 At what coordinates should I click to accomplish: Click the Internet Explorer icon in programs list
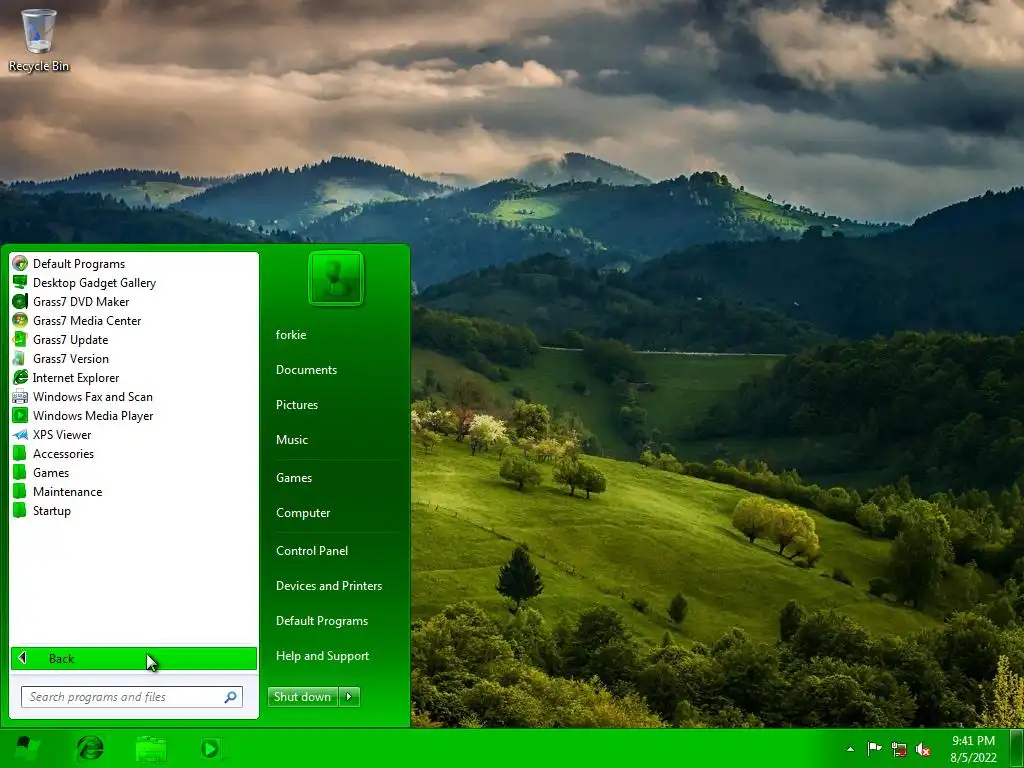click(x=20, y=377)
